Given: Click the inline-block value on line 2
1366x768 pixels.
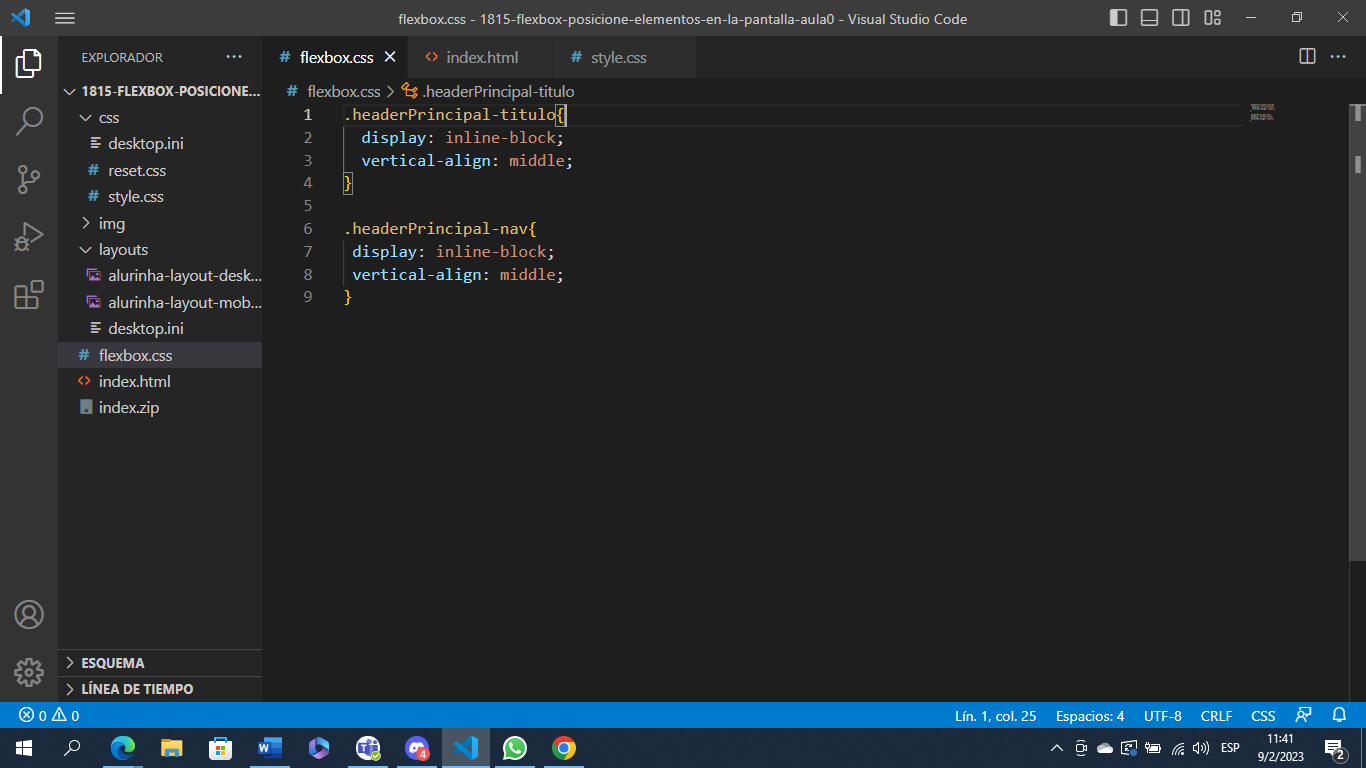Looking at the screenshot, I should (x=500, y=137).
